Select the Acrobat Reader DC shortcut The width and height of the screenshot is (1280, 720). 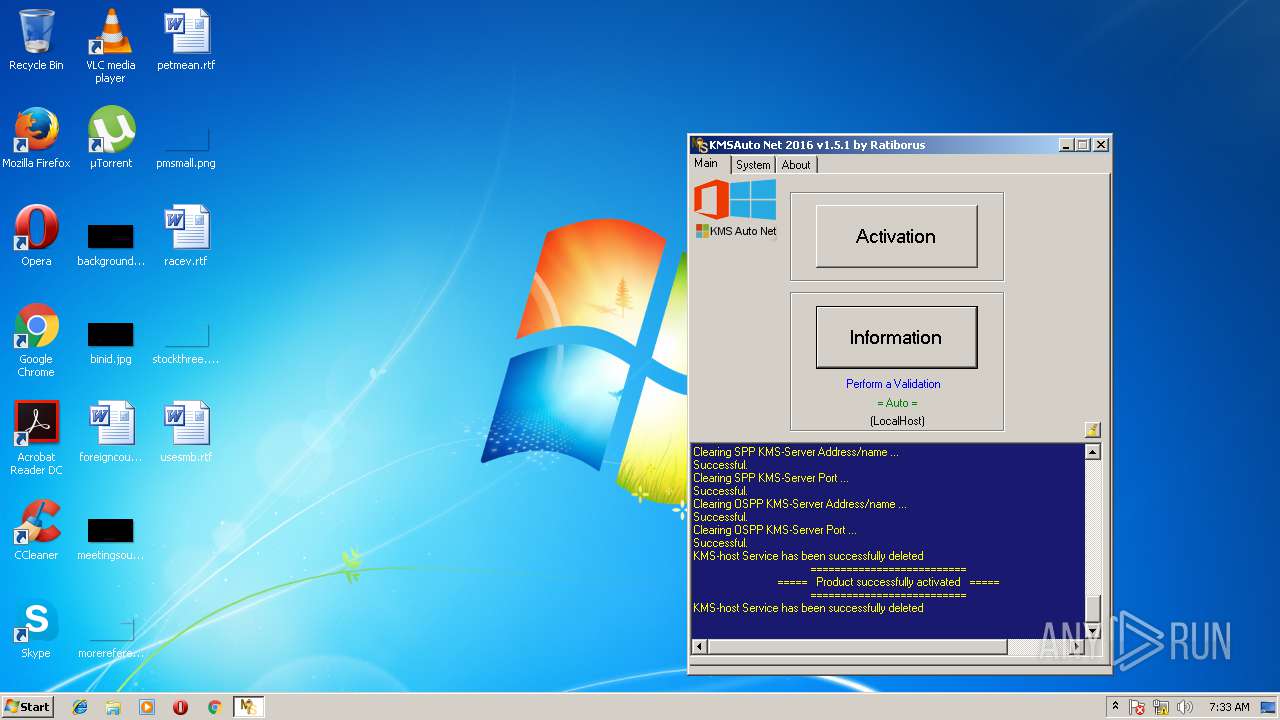pos(36,438)
